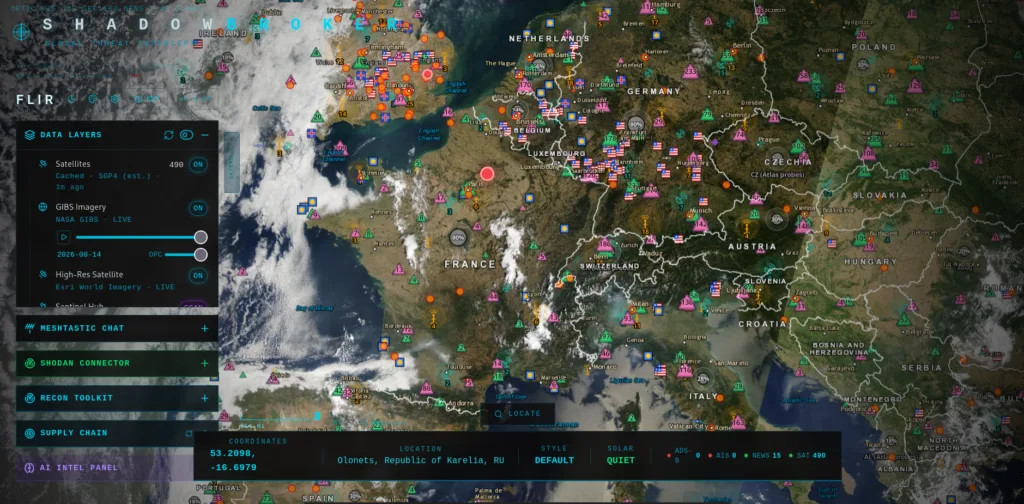
Task: Open the gear settings icon beside FLIR
Action: pos(114,99)
